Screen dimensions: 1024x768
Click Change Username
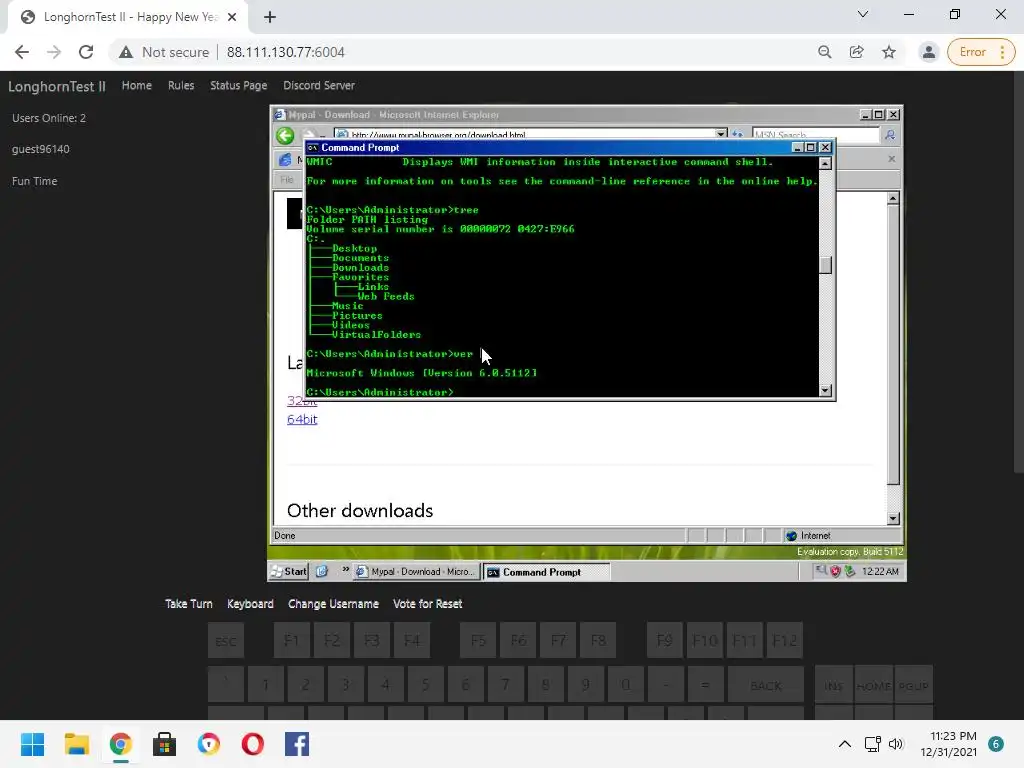333,604
